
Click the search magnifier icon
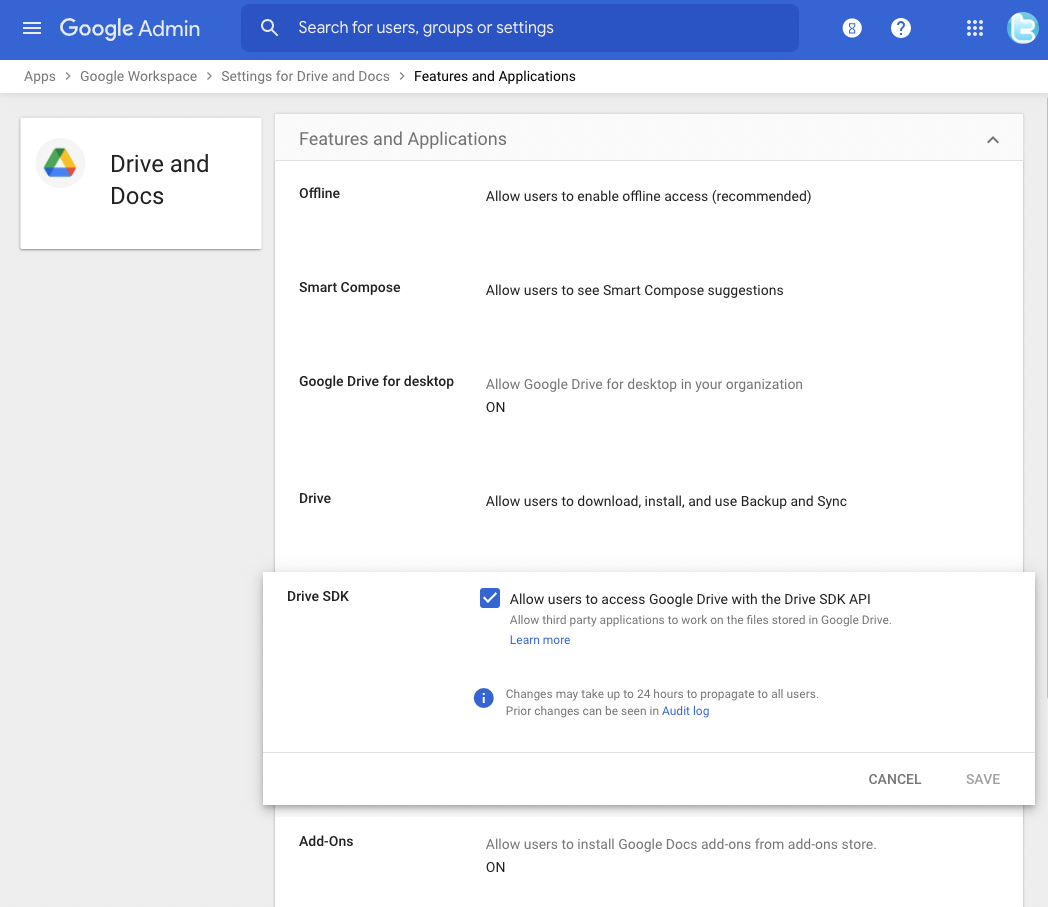(269, 27)
